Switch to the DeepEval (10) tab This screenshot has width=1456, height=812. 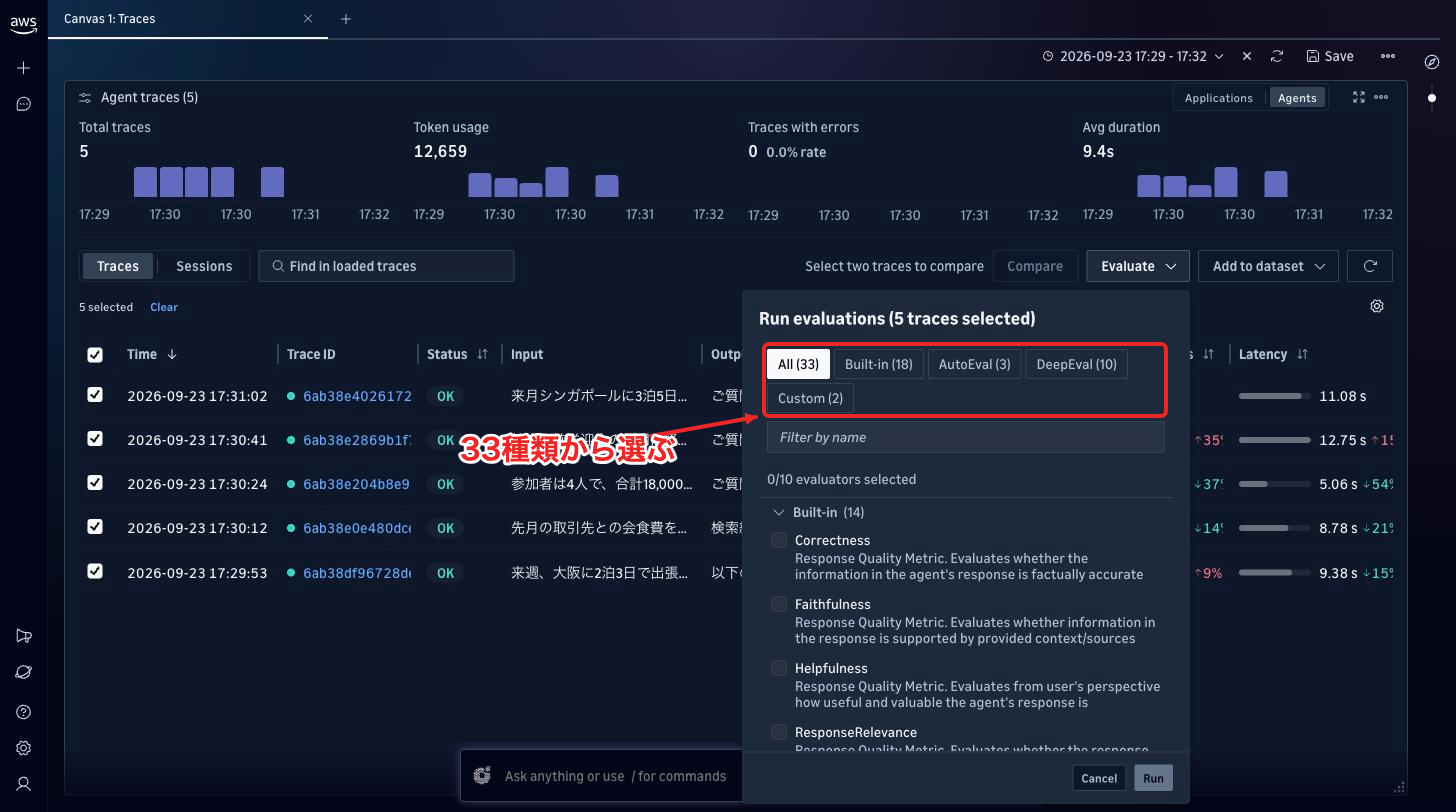(1077, 364)
